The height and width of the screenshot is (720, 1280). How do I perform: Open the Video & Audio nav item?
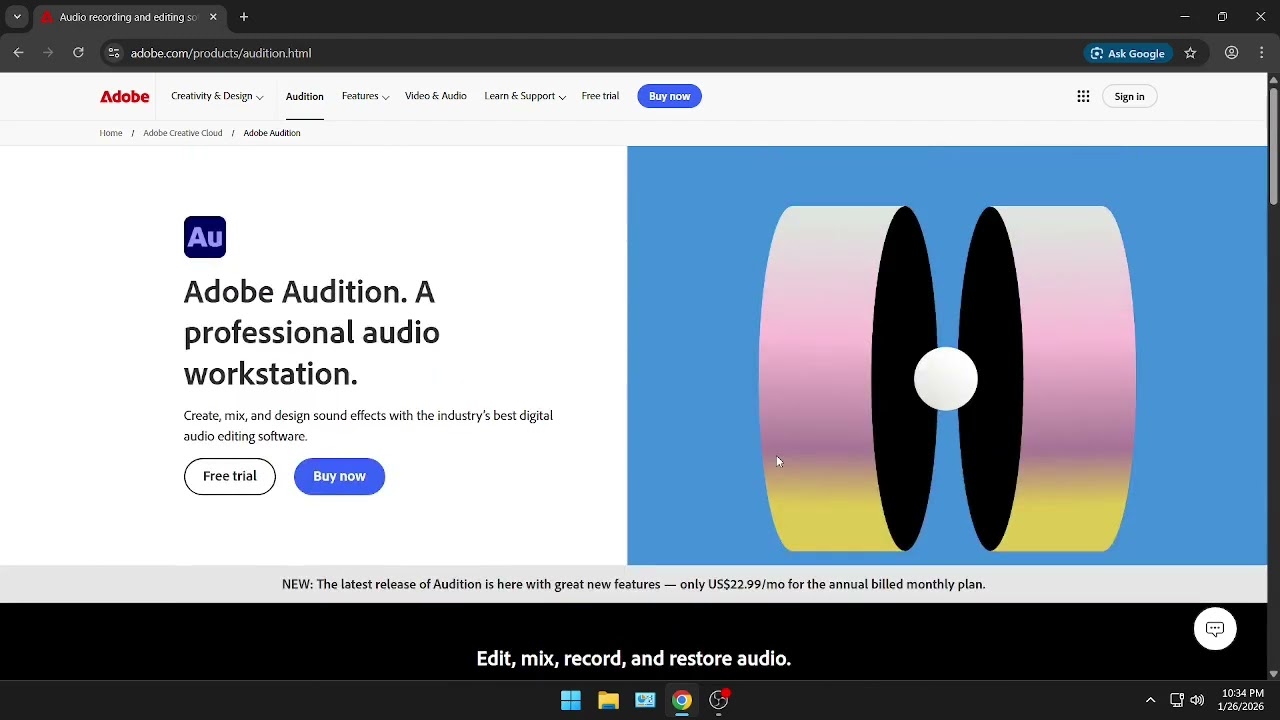point(435,96)
